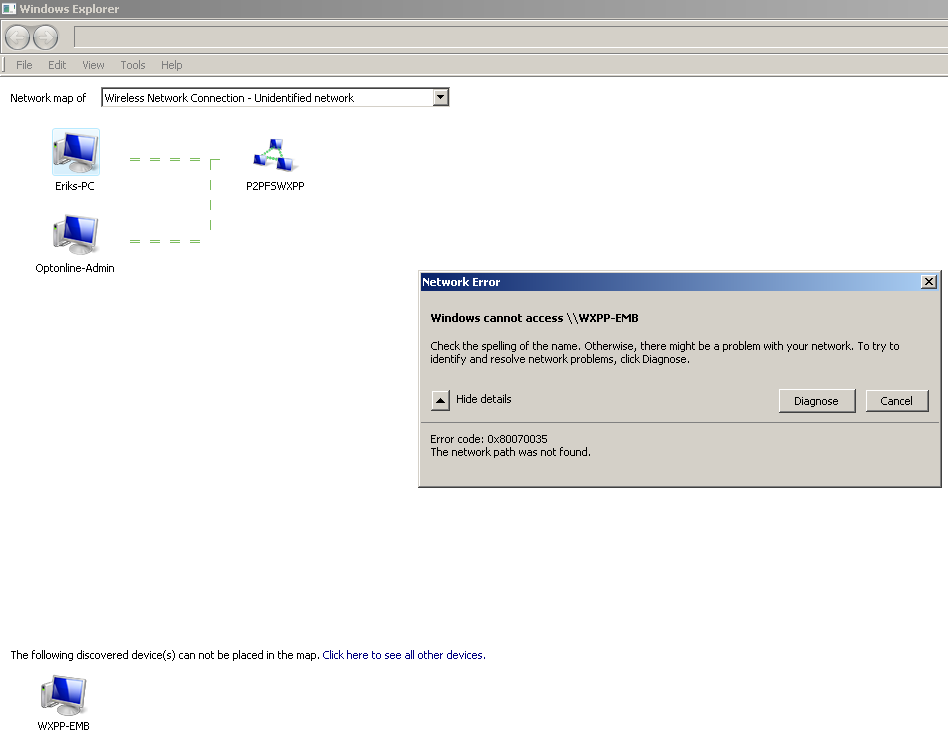Click the Wireless Network Connection combo box
Image resolution: width=948 pixels, height=740 pixels.
(x=266, y=98)
